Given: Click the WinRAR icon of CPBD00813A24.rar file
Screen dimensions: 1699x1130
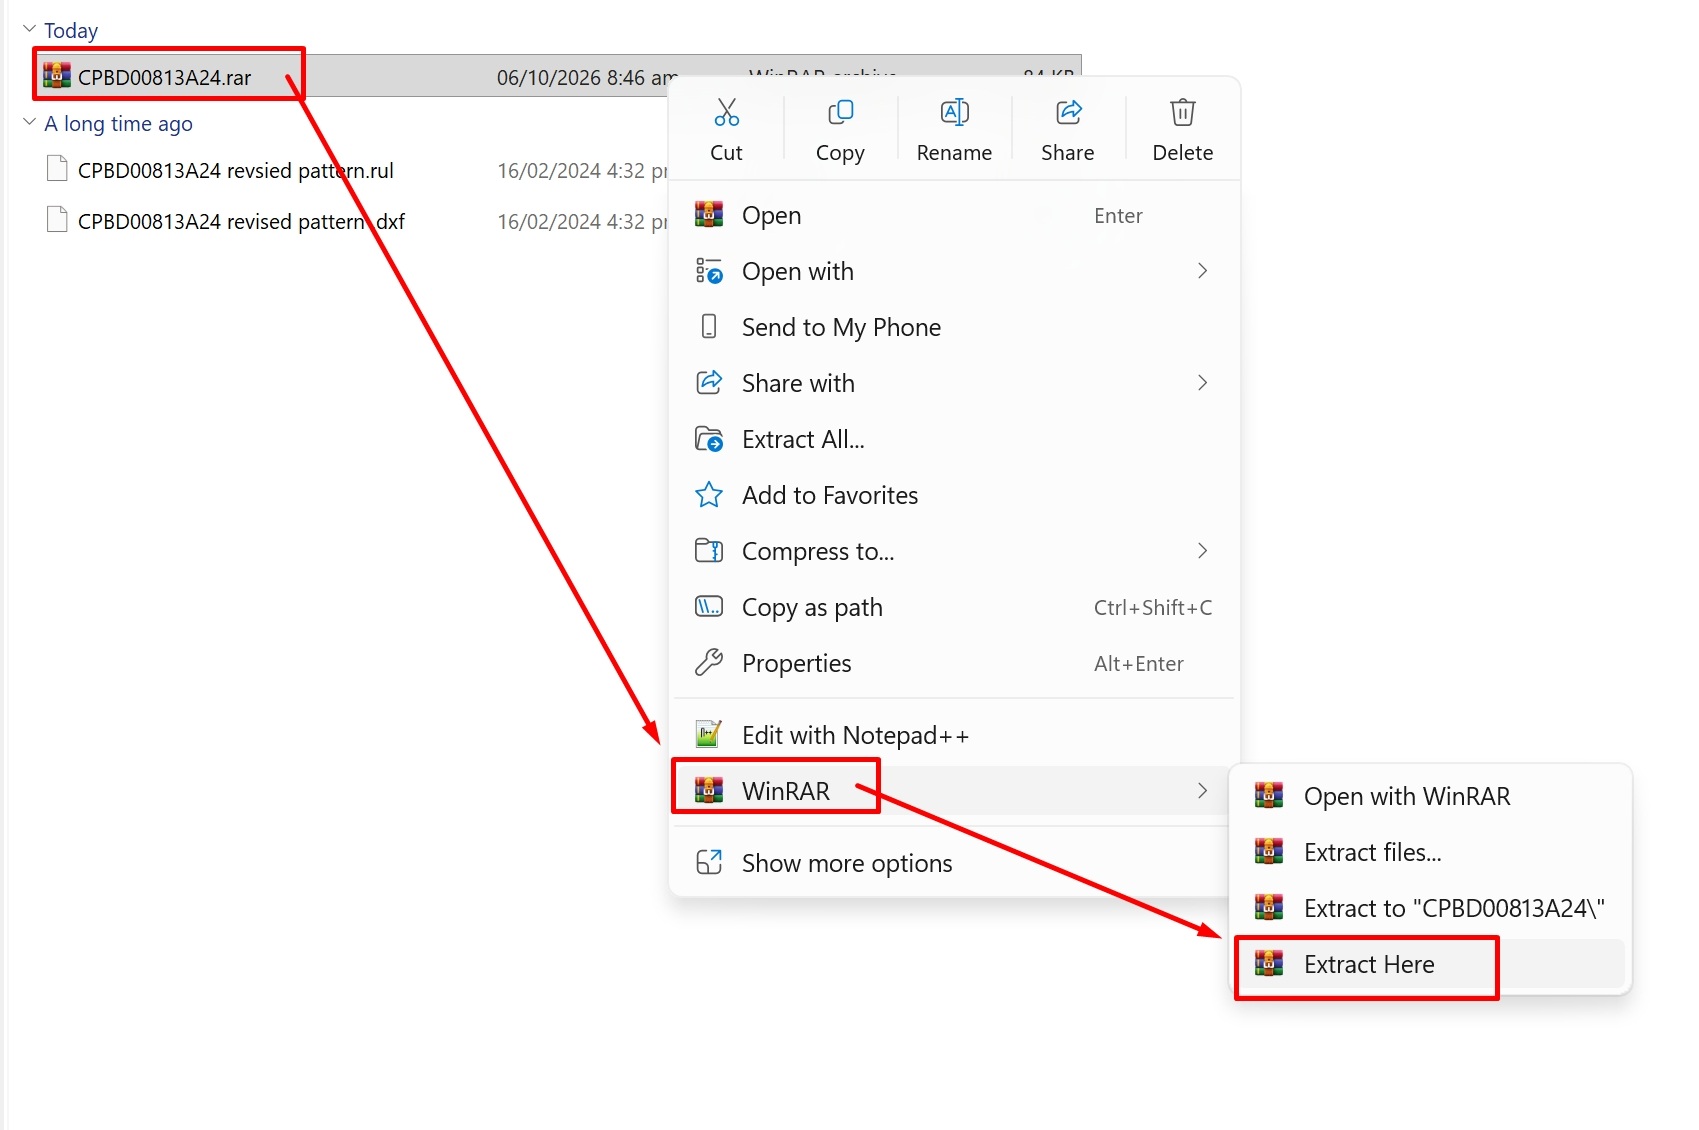Looking at the screenshot, I should (57, 76).
